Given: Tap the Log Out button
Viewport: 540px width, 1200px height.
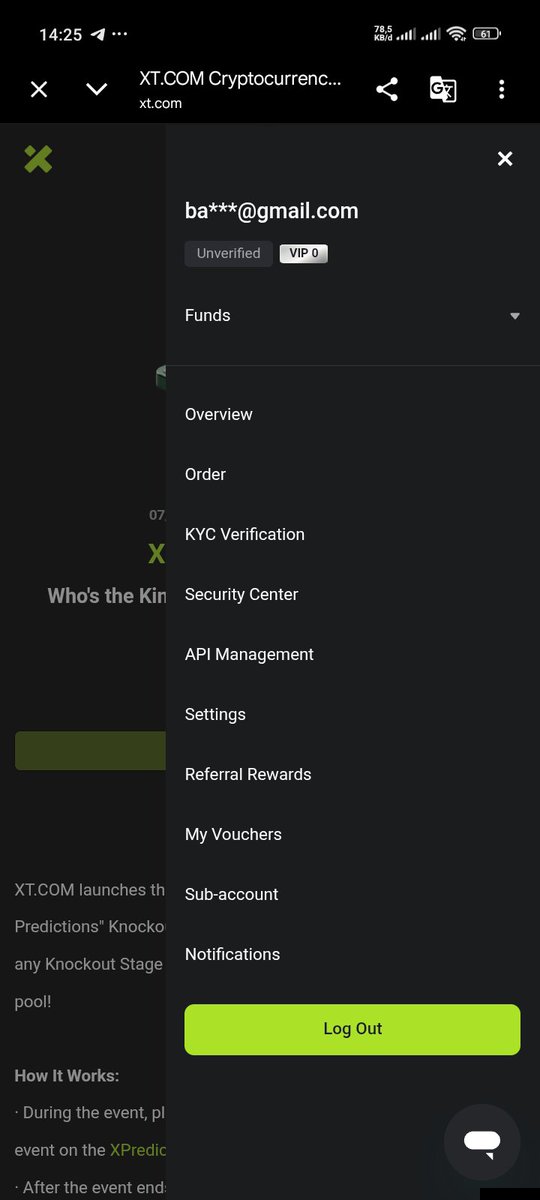Looking at the screenshot, I should 353,1029.
